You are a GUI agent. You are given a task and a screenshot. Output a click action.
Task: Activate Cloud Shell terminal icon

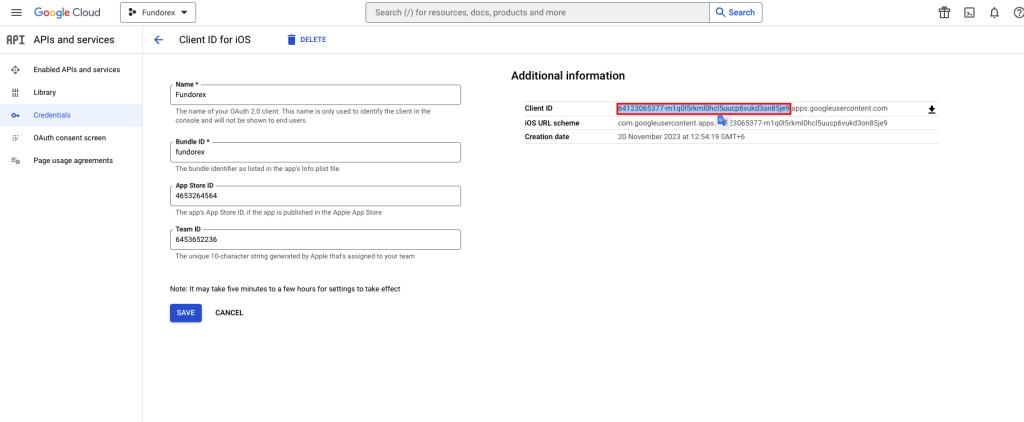pos(970,12)
